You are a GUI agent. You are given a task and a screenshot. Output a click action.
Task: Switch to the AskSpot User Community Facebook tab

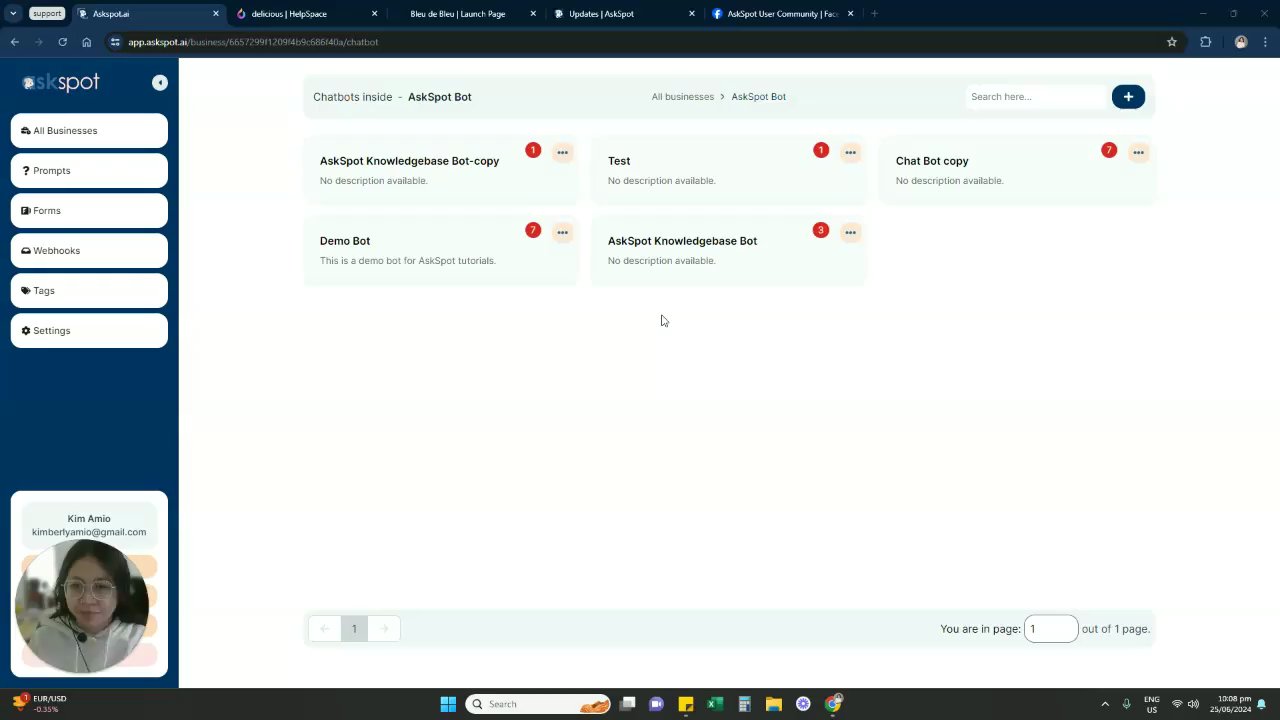[782, 14]
